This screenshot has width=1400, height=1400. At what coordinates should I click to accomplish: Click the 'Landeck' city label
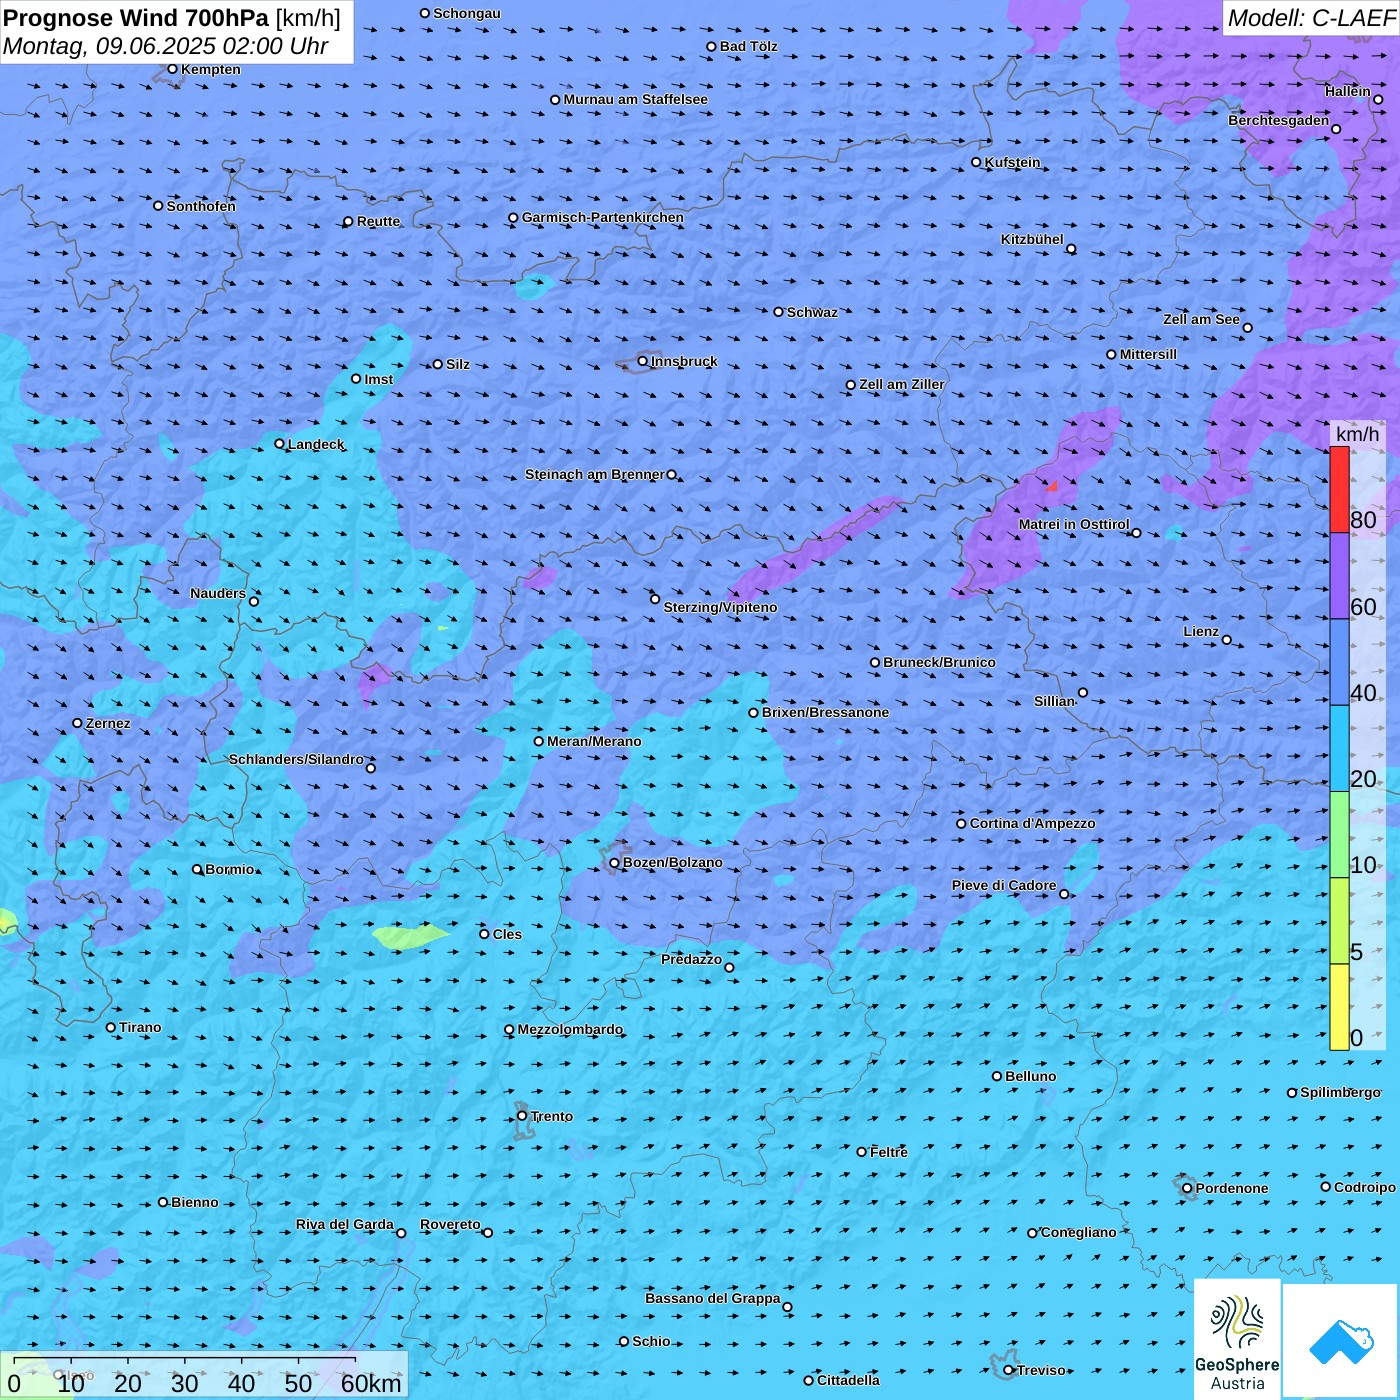[316, 444]
